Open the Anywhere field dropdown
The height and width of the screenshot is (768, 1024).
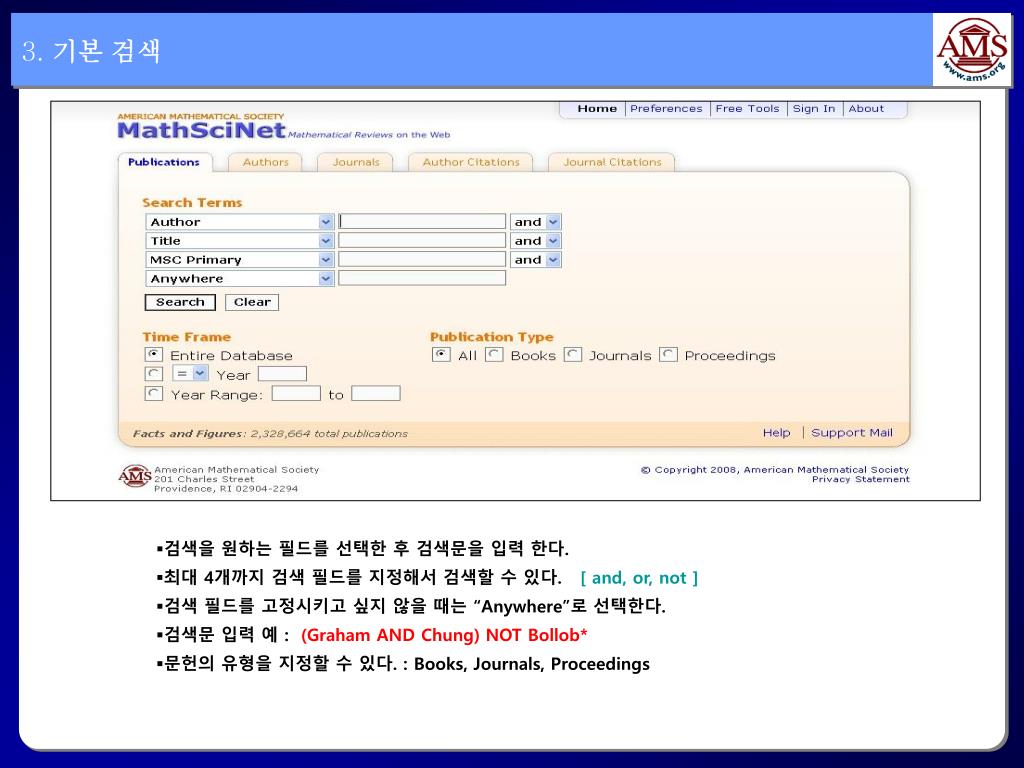coord(240,279)
